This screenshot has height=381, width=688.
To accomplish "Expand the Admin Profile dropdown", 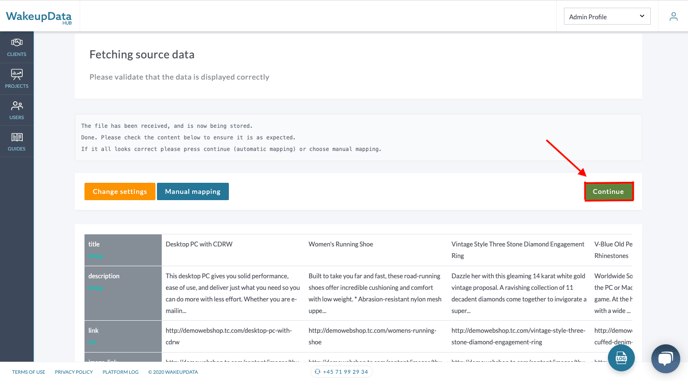I will 607,17.
